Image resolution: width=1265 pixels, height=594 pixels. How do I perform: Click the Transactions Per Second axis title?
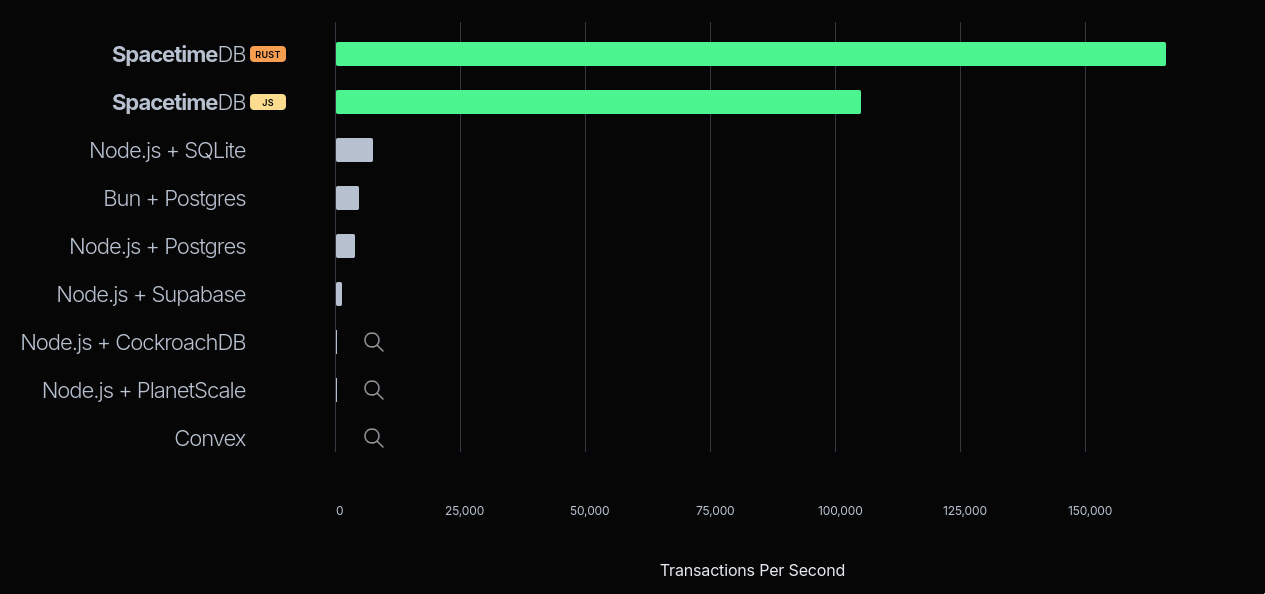(x=752, y=570)
